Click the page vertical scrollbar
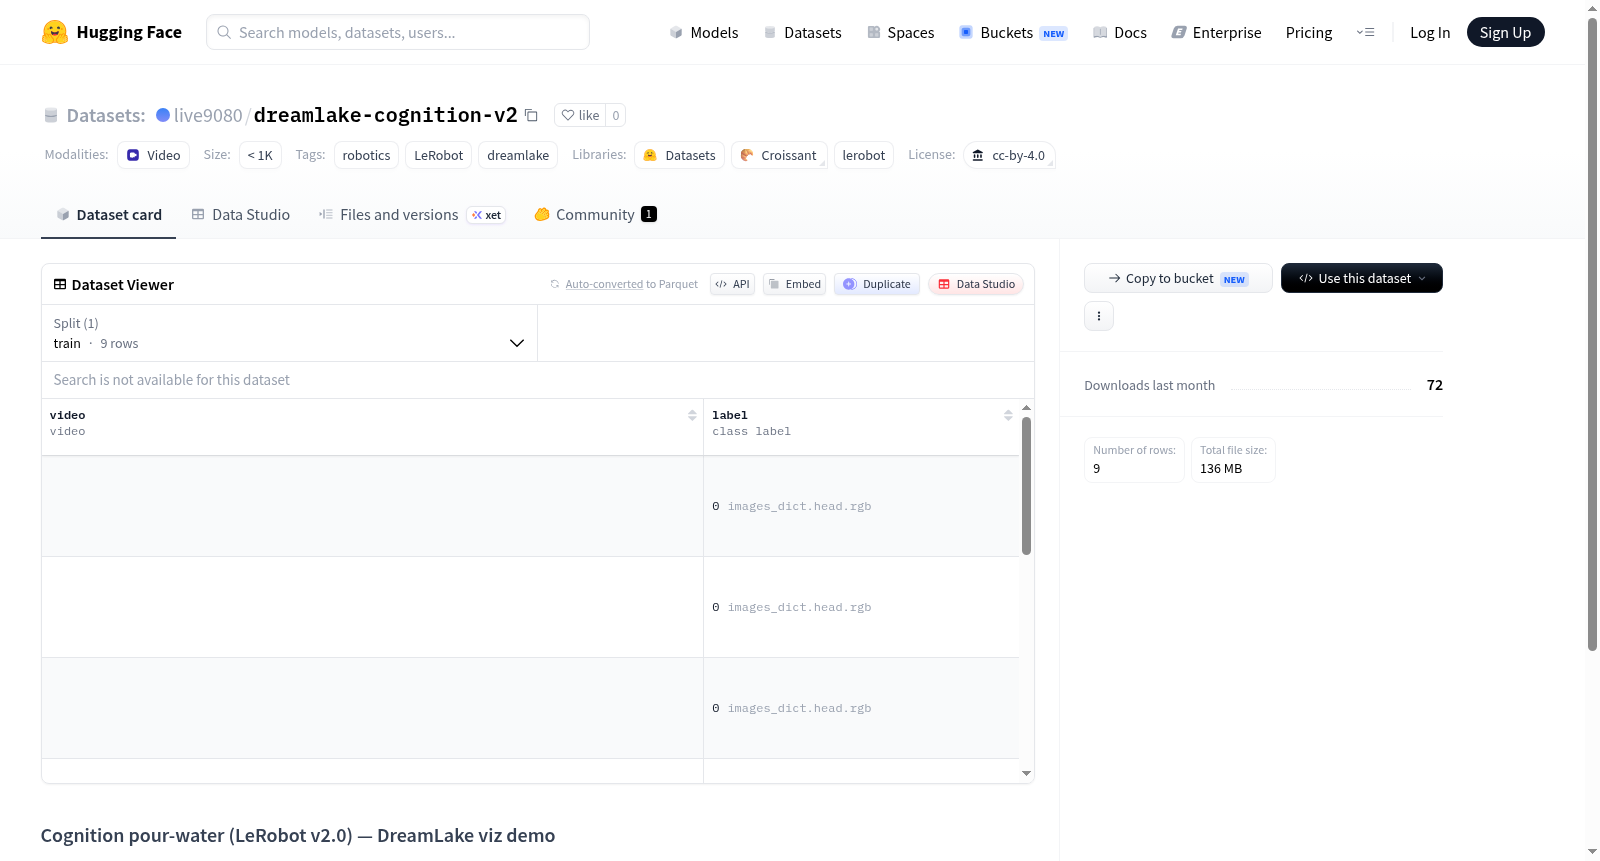 pos(1593,335)
